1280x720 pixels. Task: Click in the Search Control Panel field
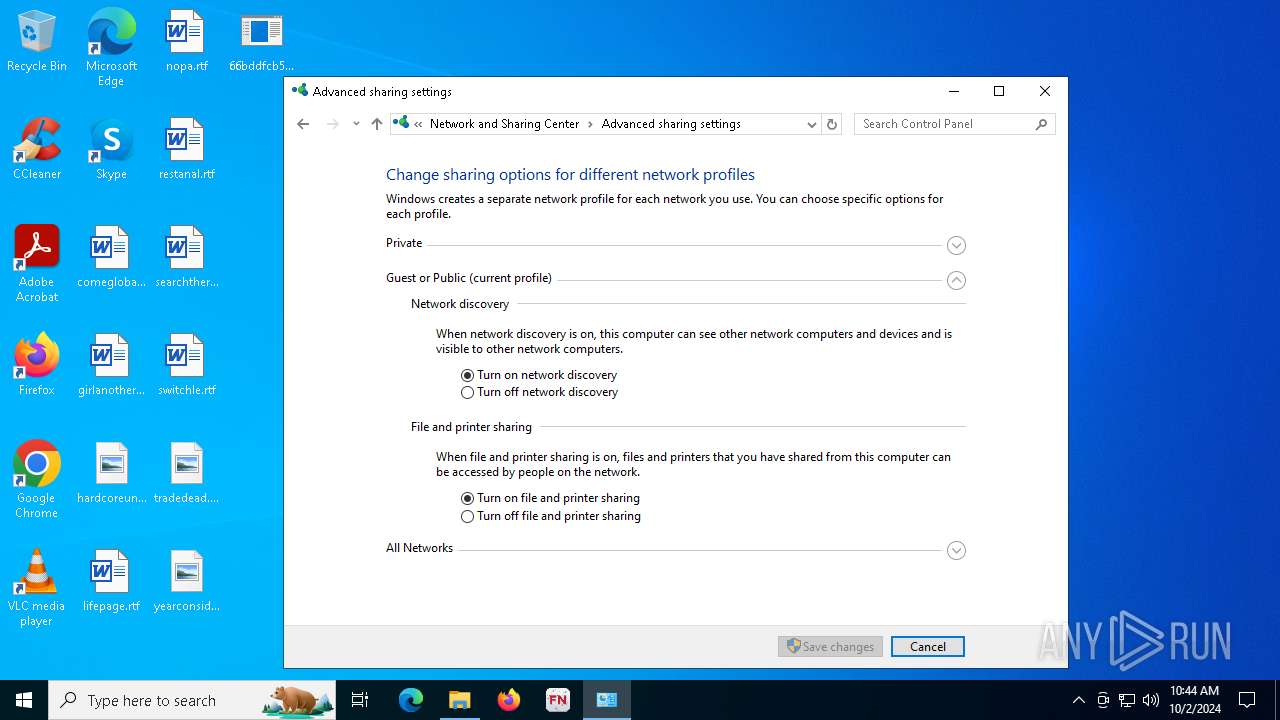point(945,124)
